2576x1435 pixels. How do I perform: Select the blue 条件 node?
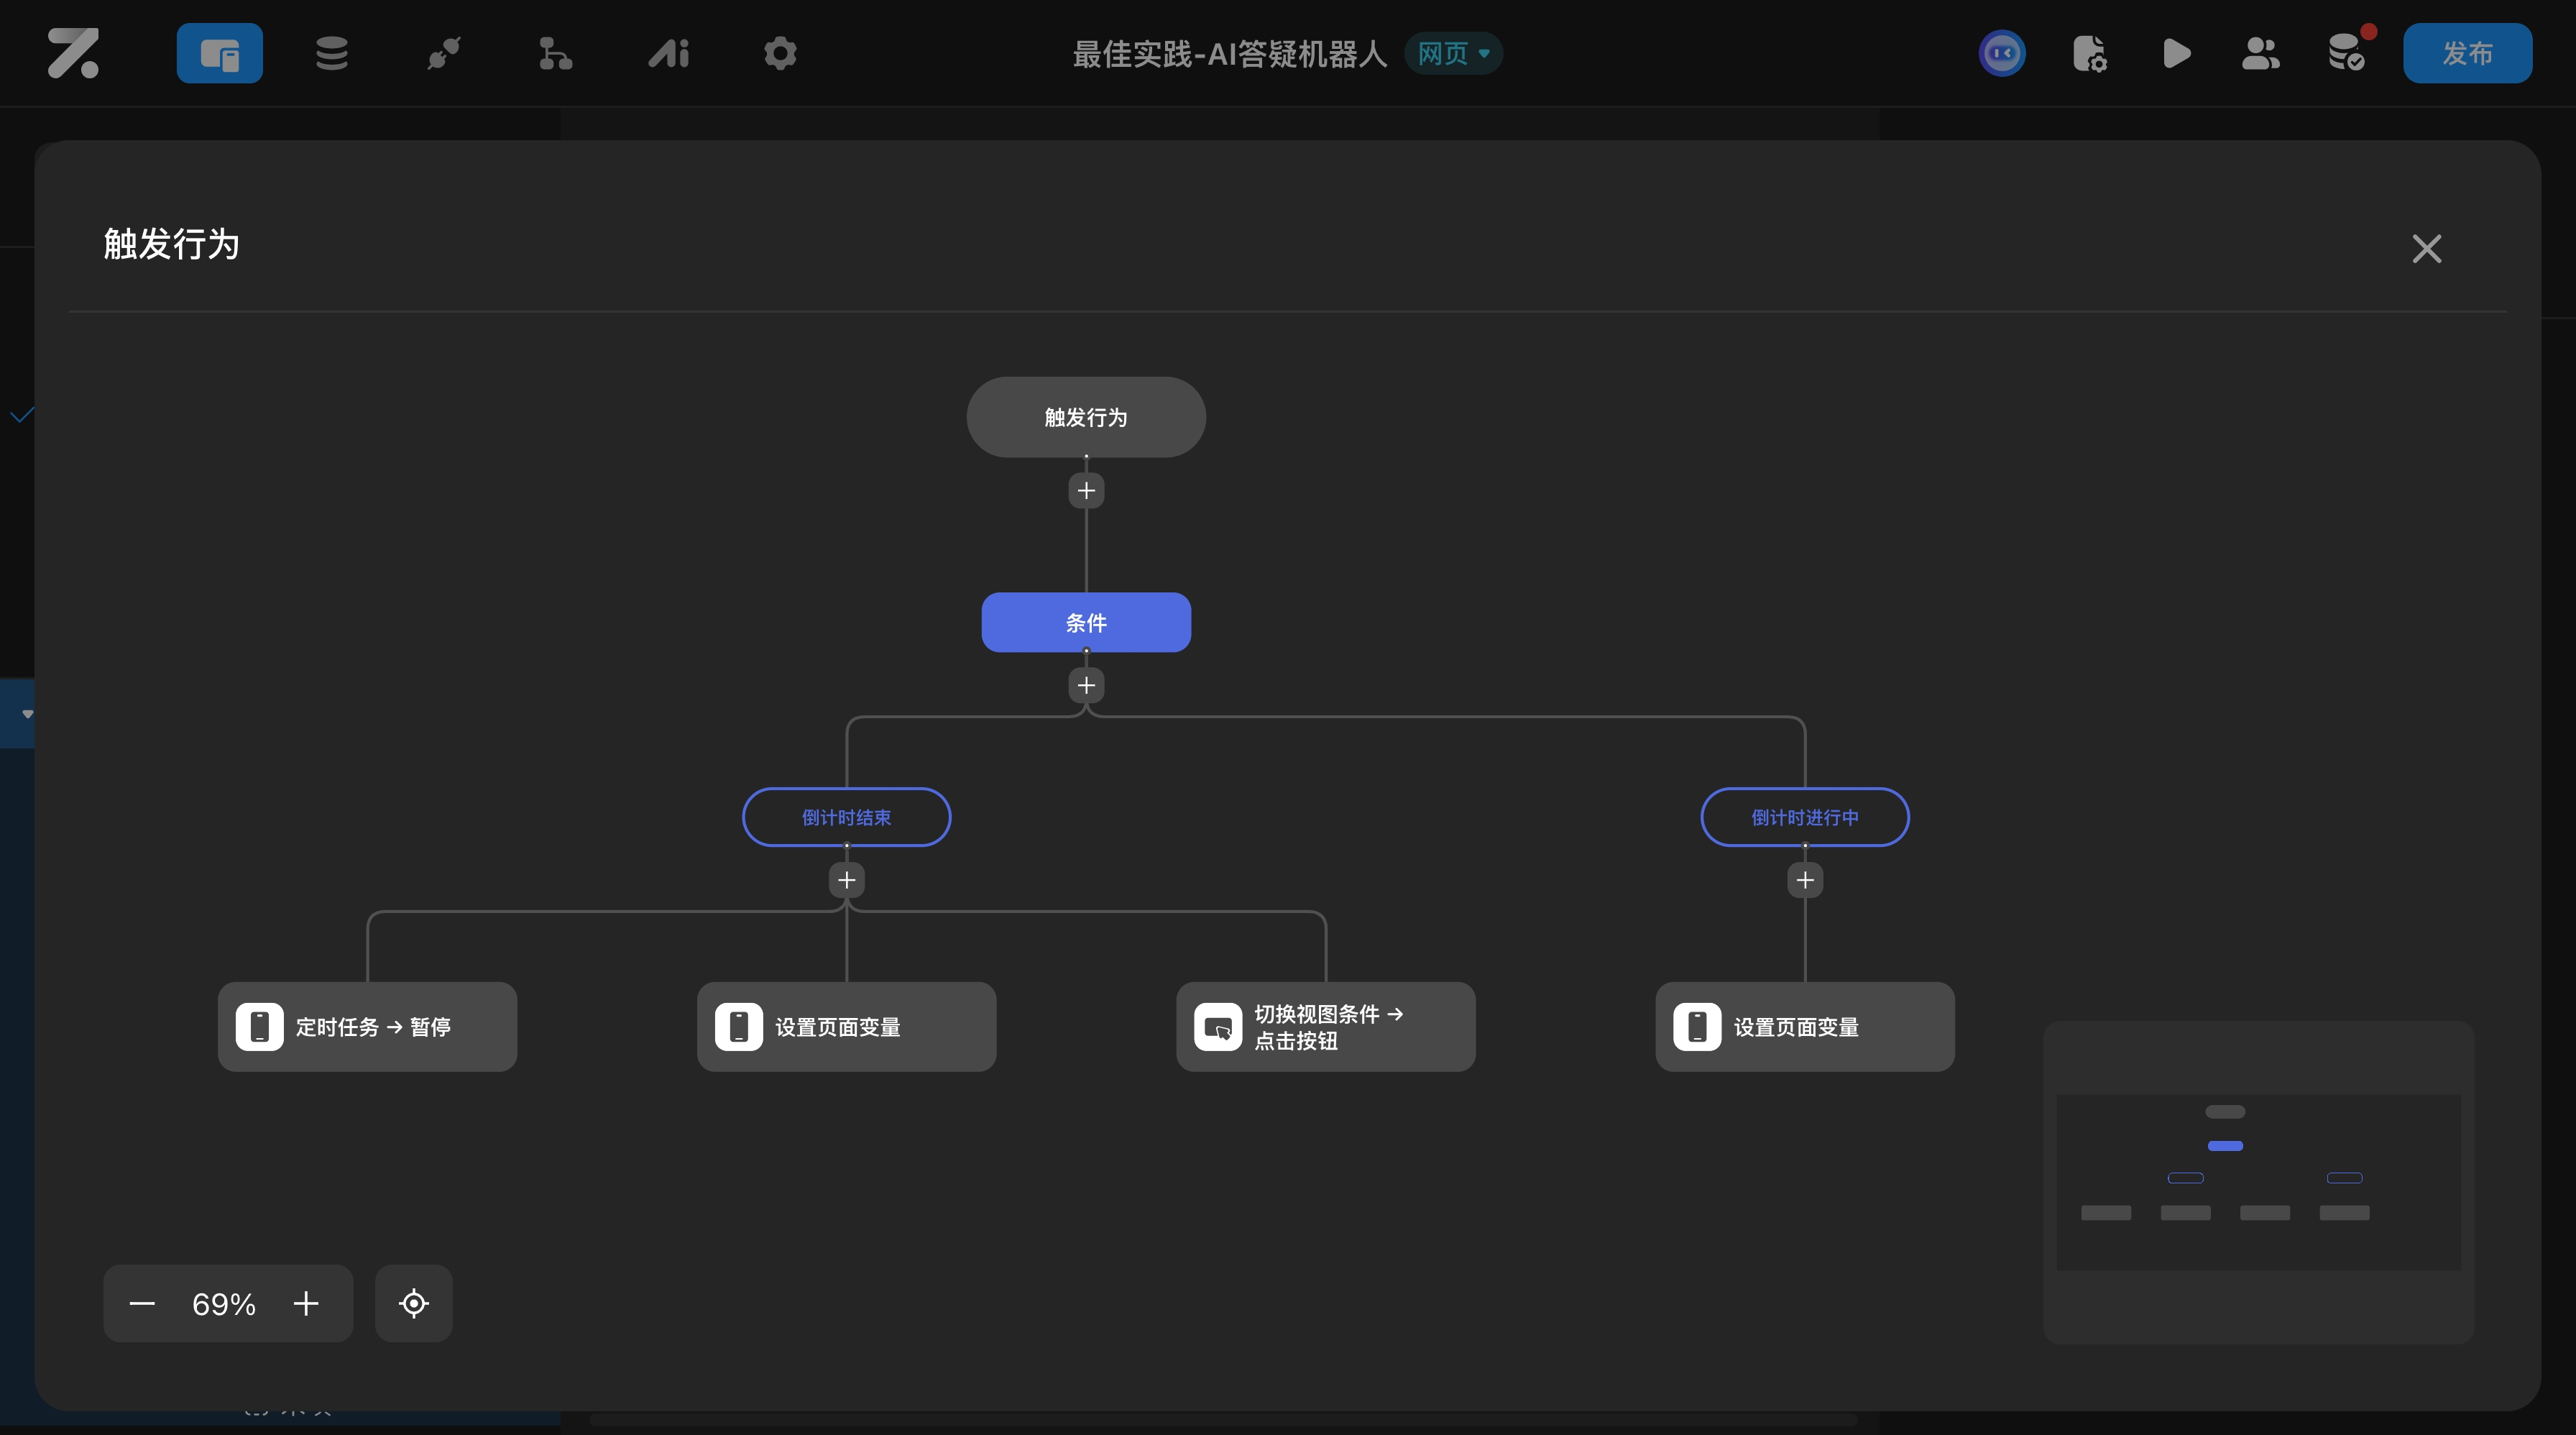1086,622
